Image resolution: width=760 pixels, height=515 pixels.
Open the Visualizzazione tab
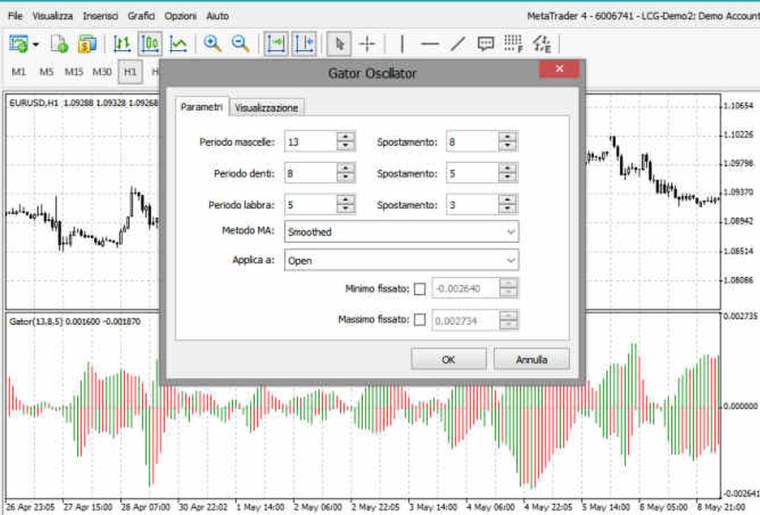(266, 107)
